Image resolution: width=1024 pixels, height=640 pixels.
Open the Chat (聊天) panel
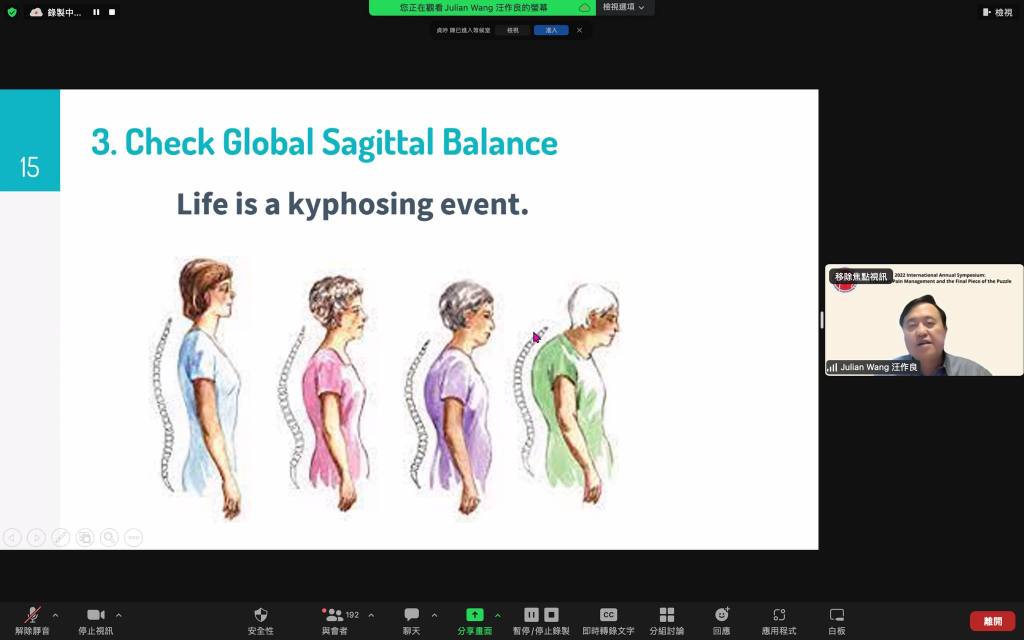pos(411,615)
